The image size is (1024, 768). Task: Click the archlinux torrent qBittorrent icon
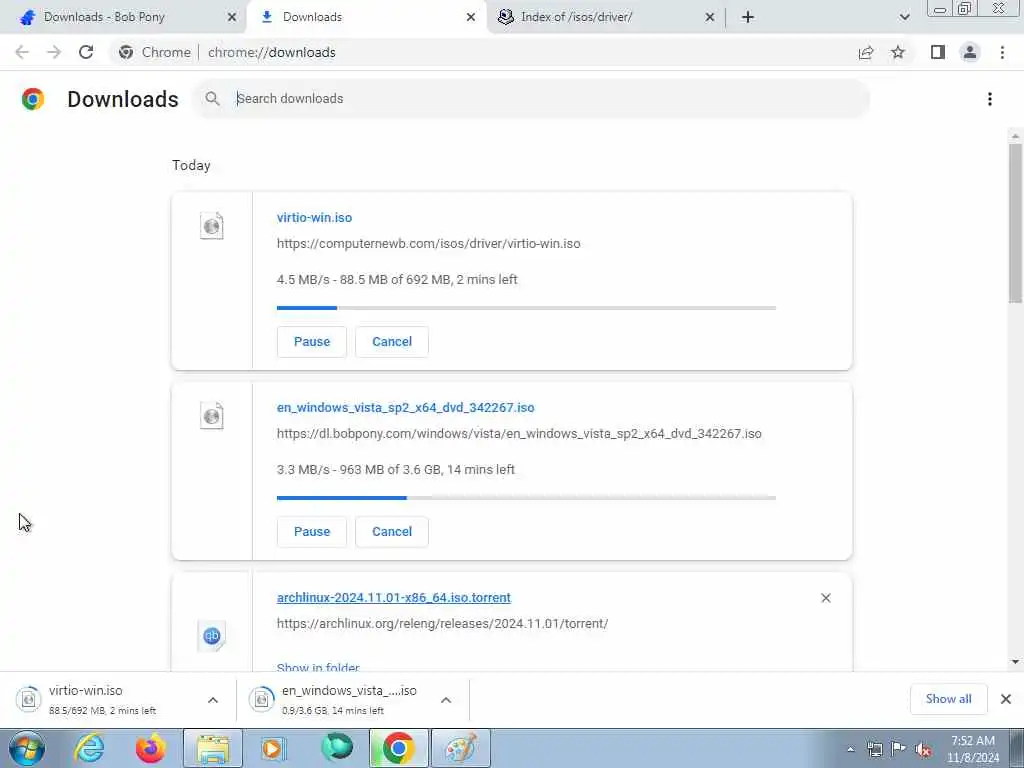tap(212, 635)
